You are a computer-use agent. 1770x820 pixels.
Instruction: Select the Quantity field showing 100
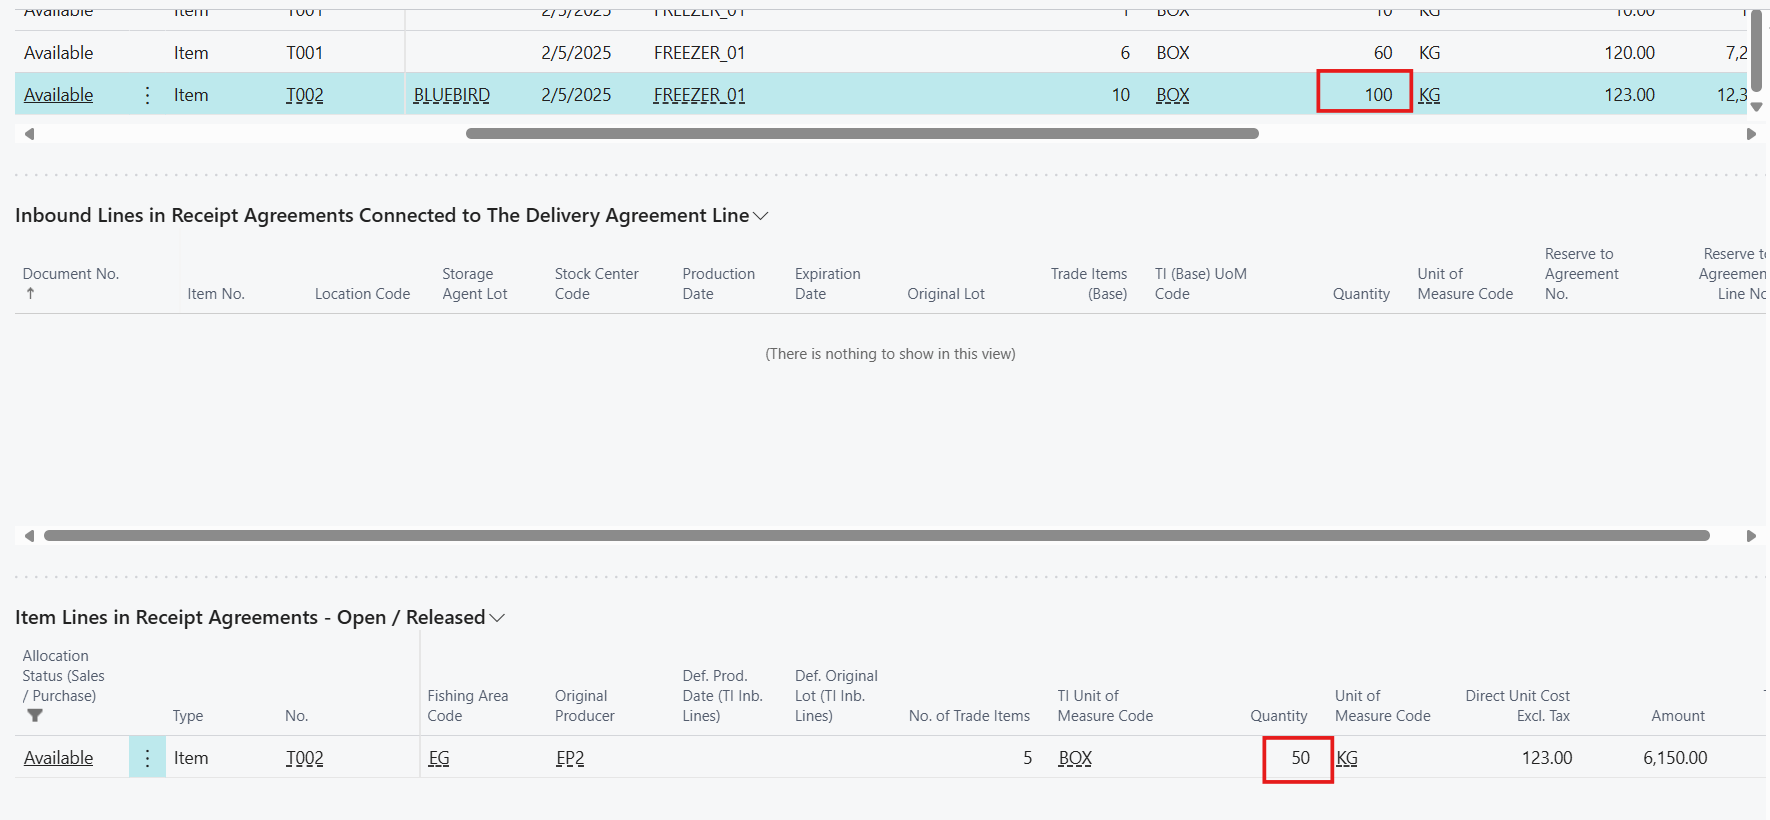point(1364,95)
